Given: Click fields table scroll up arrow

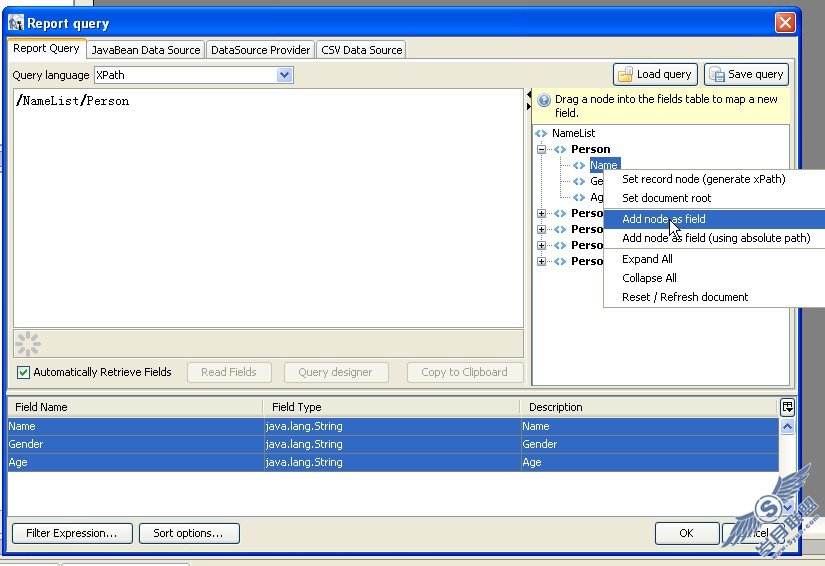Looking at the screenshot, I should coord(787,427).
